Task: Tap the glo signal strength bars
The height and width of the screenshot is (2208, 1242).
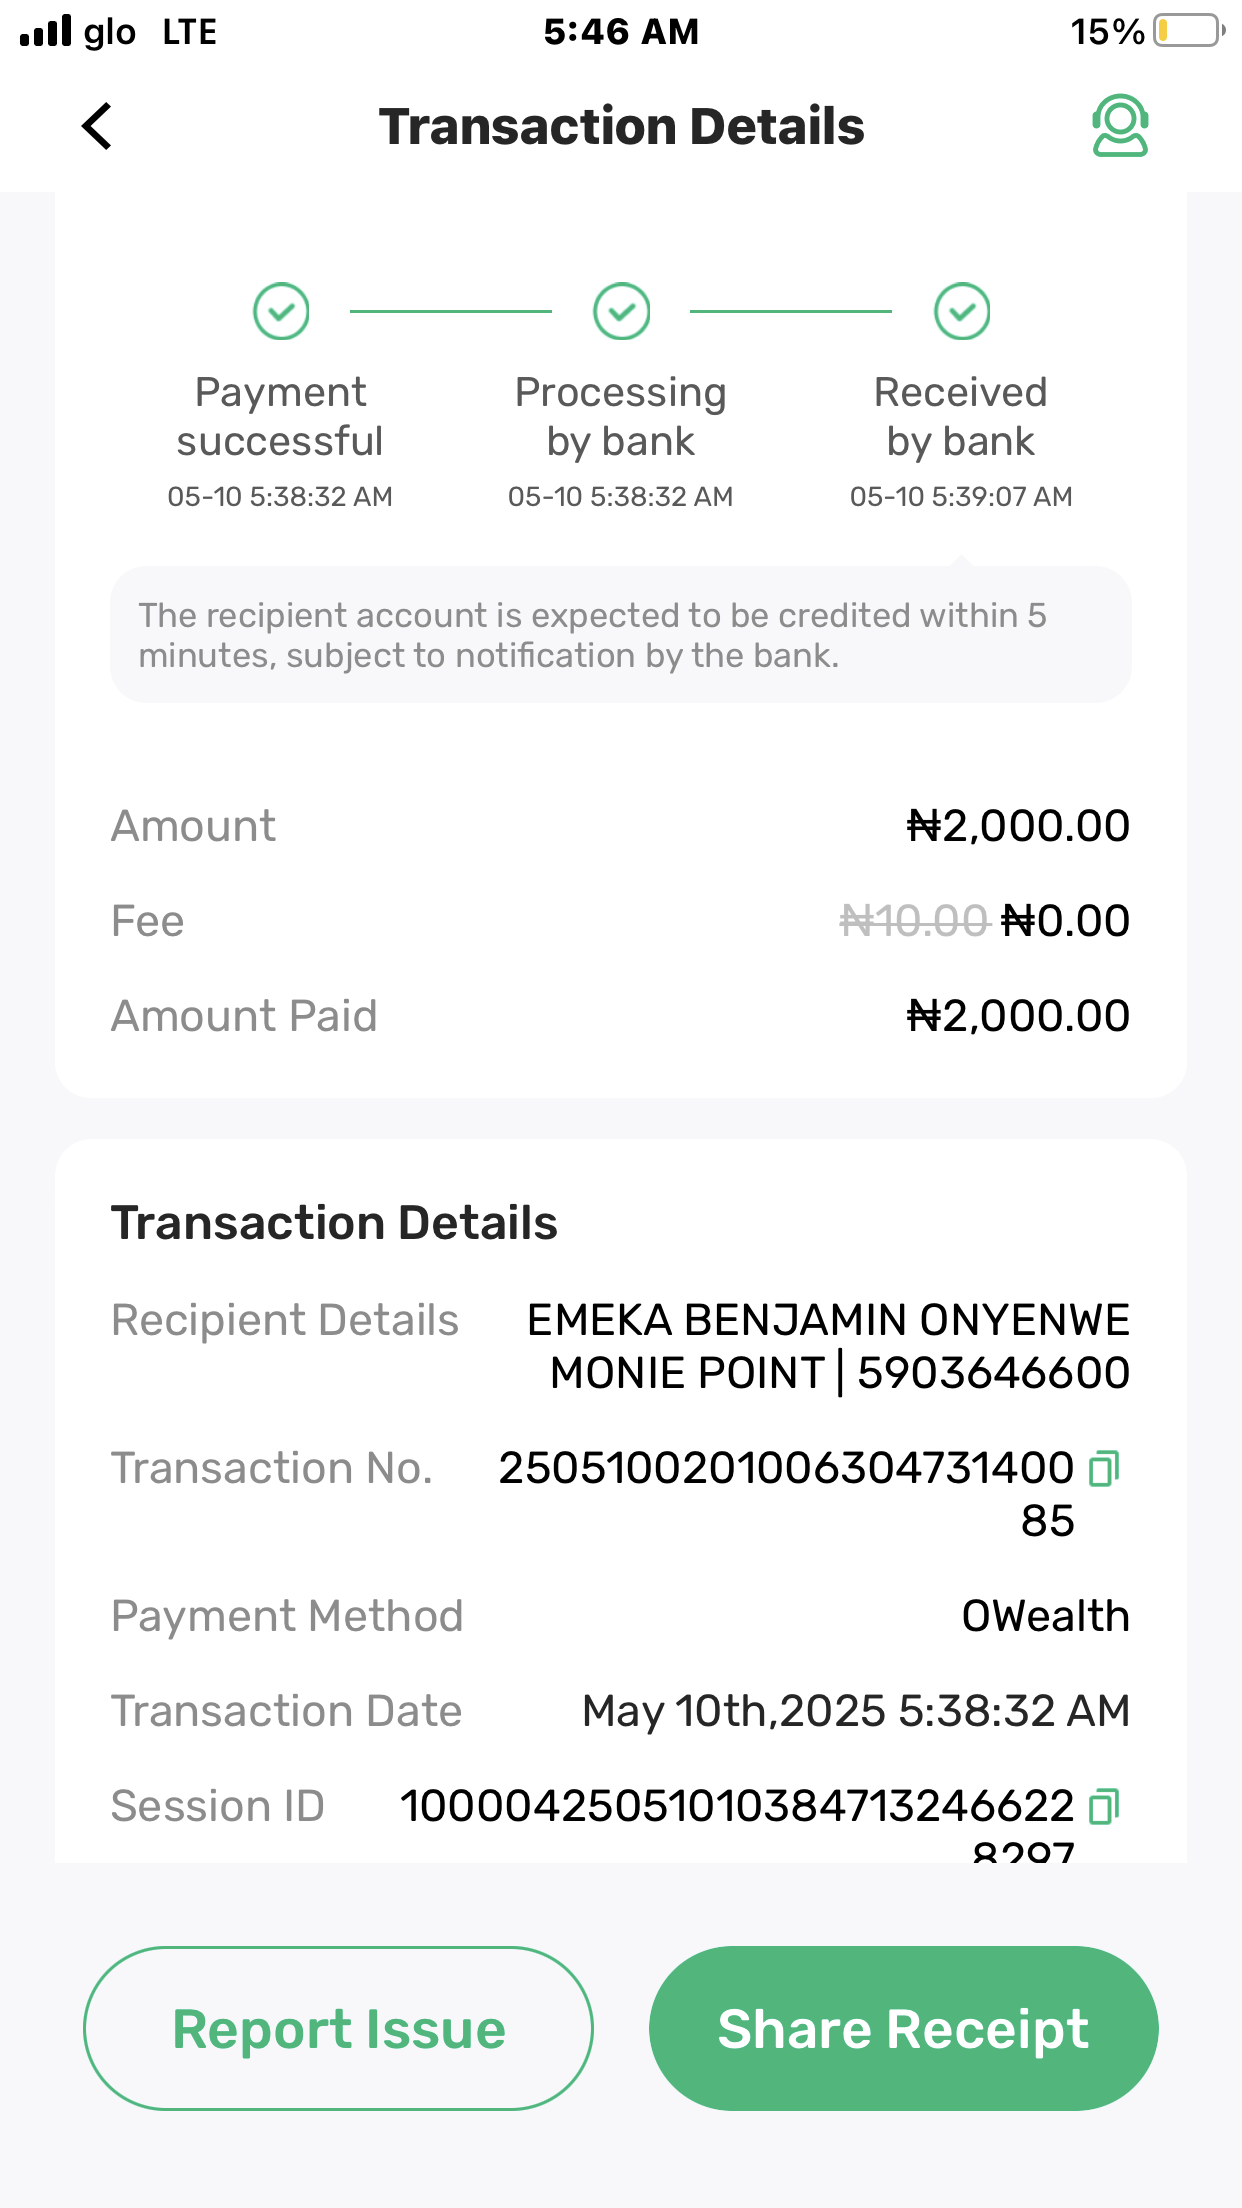Action: click(x=46, y=31)
